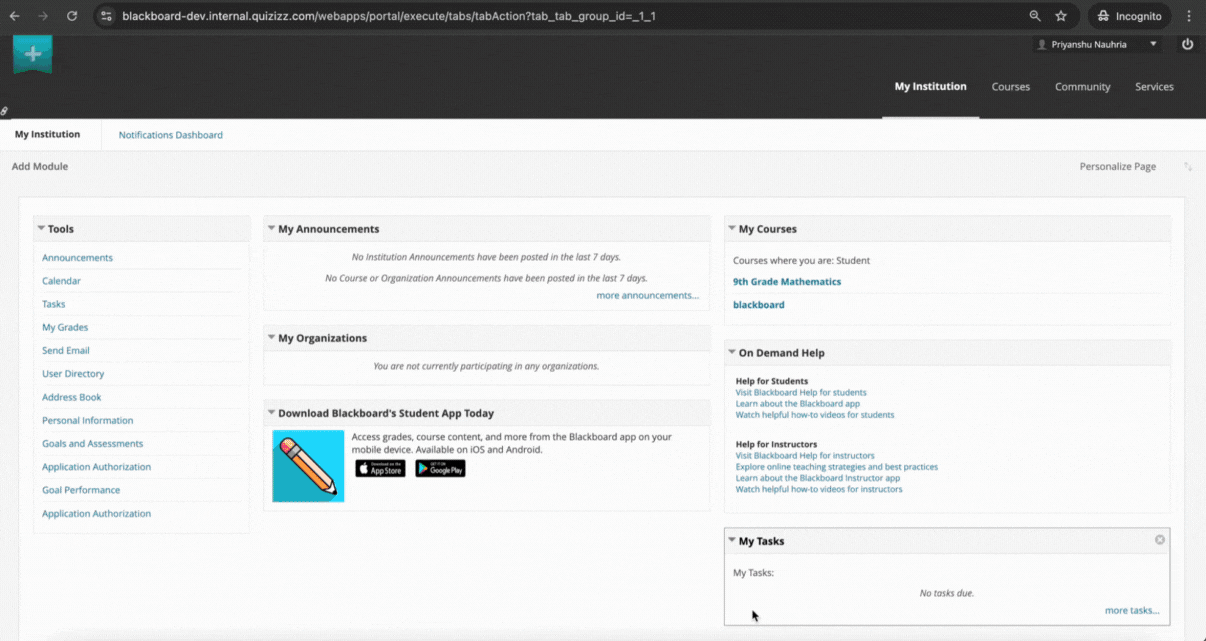Close the My Tasks module

pos(1160,540)
